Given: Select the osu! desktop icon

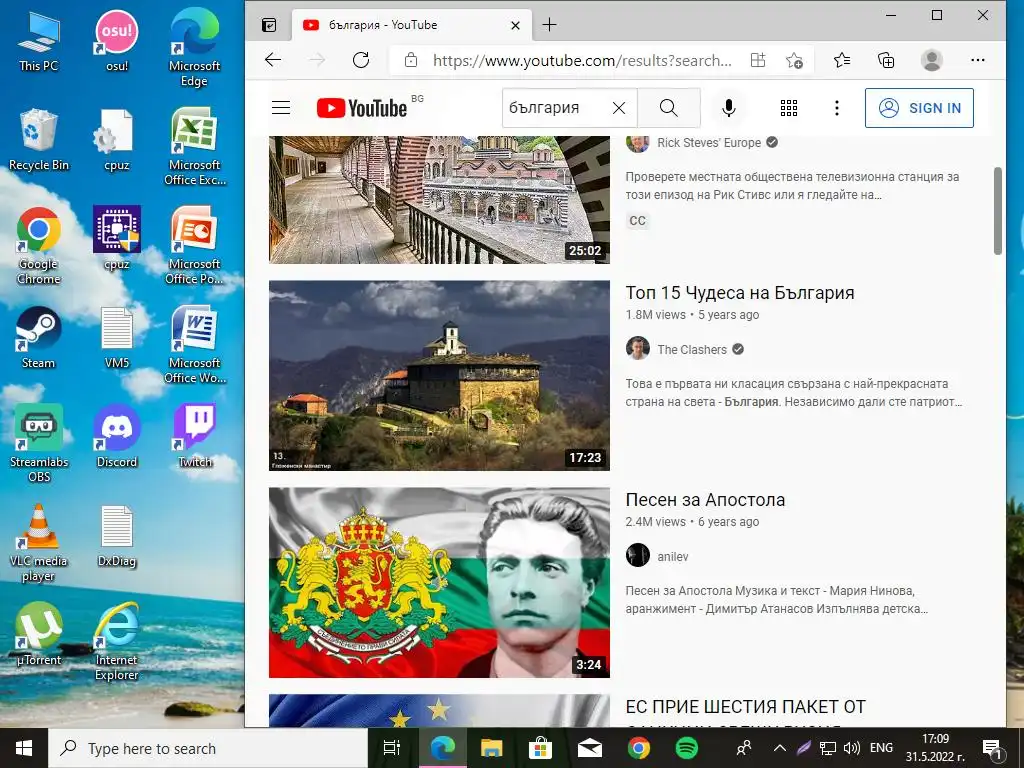Looking at the screenshot, I should [117, 41].
